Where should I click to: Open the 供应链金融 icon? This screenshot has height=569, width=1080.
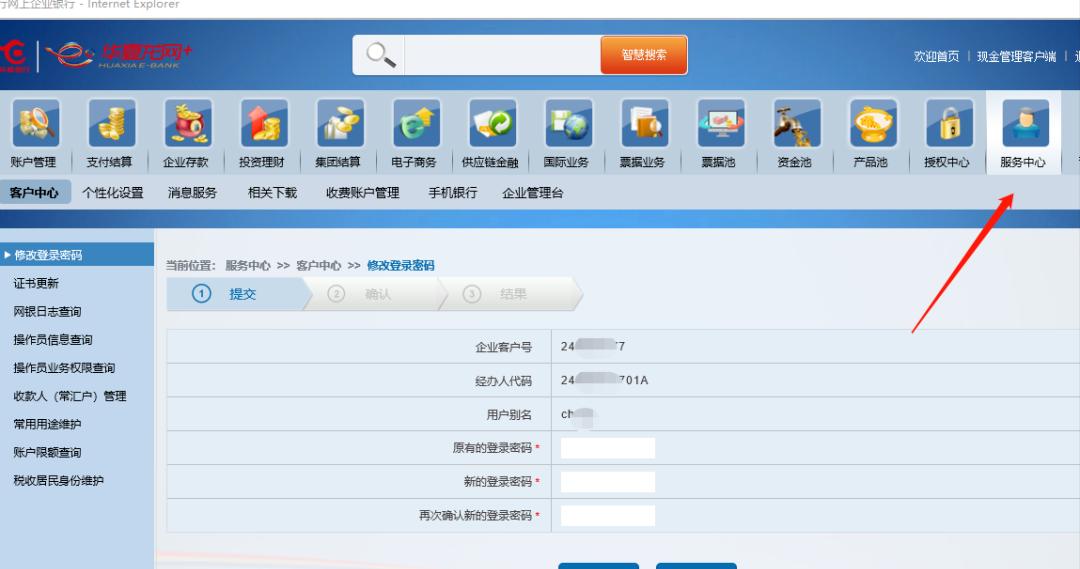pos(492,123)
